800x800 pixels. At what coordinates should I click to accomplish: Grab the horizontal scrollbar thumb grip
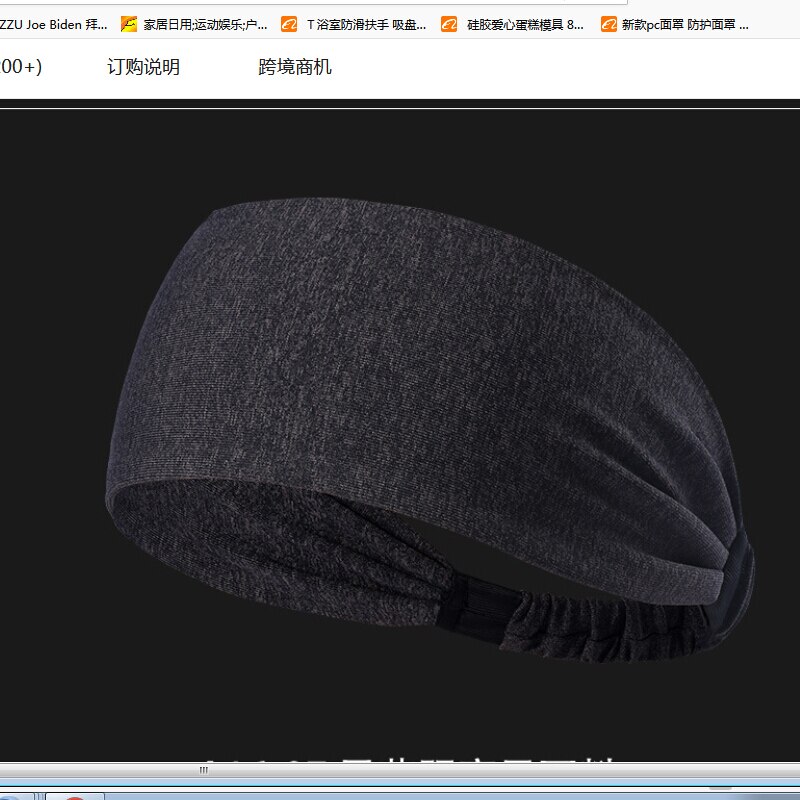(204, 770)
